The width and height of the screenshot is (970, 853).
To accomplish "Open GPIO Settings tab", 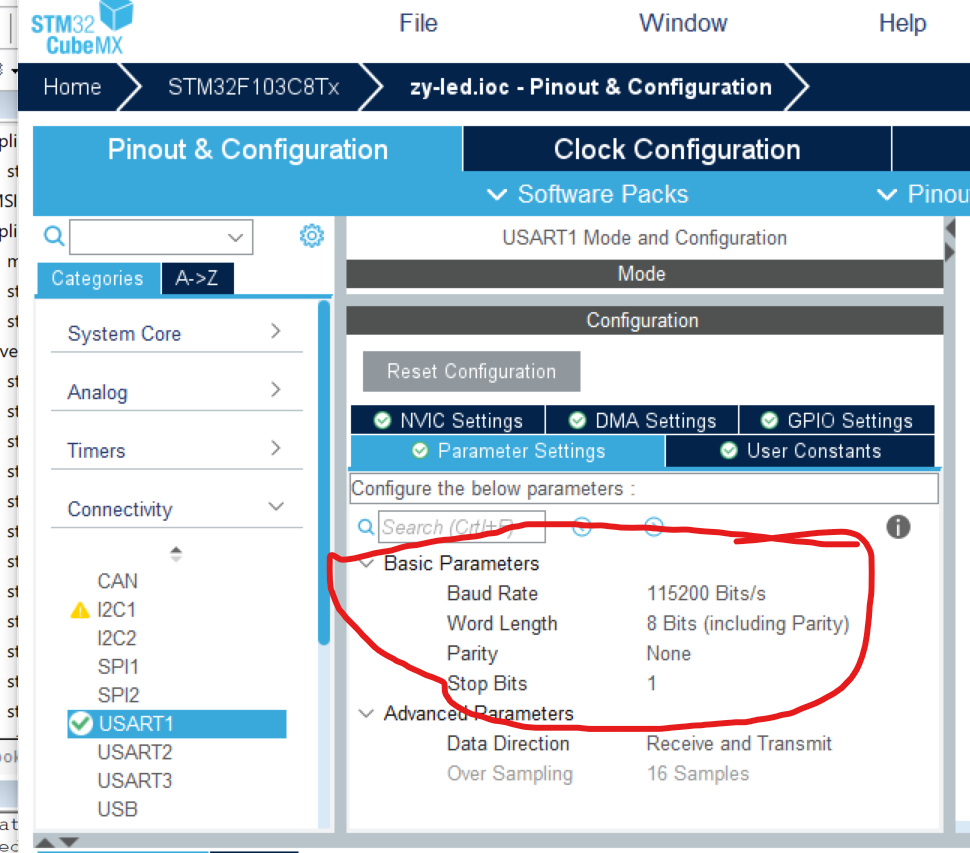I will point(836,421).
